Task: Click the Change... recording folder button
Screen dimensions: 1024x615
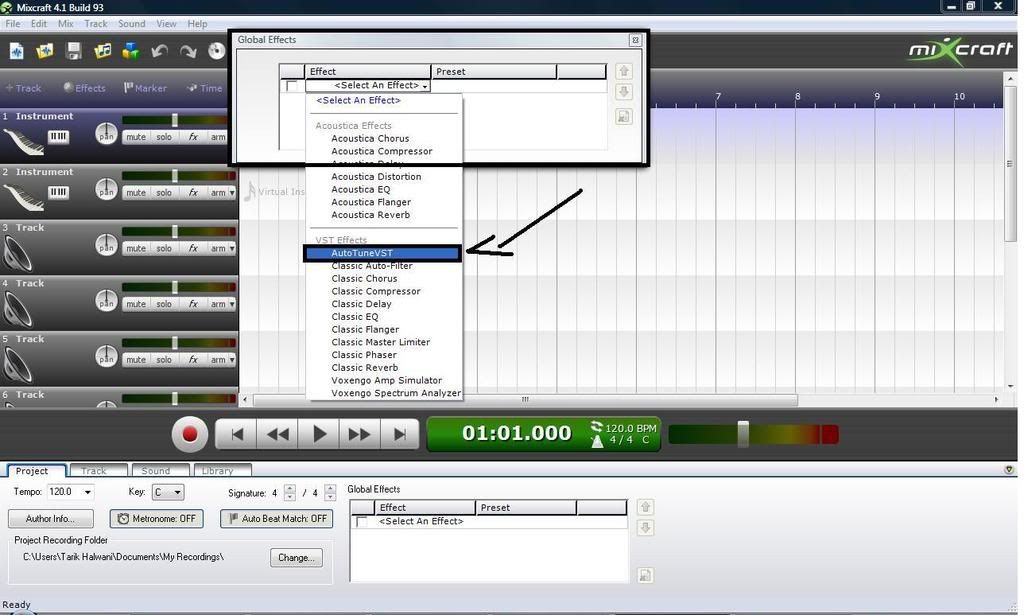Action: tap(296, 558)
